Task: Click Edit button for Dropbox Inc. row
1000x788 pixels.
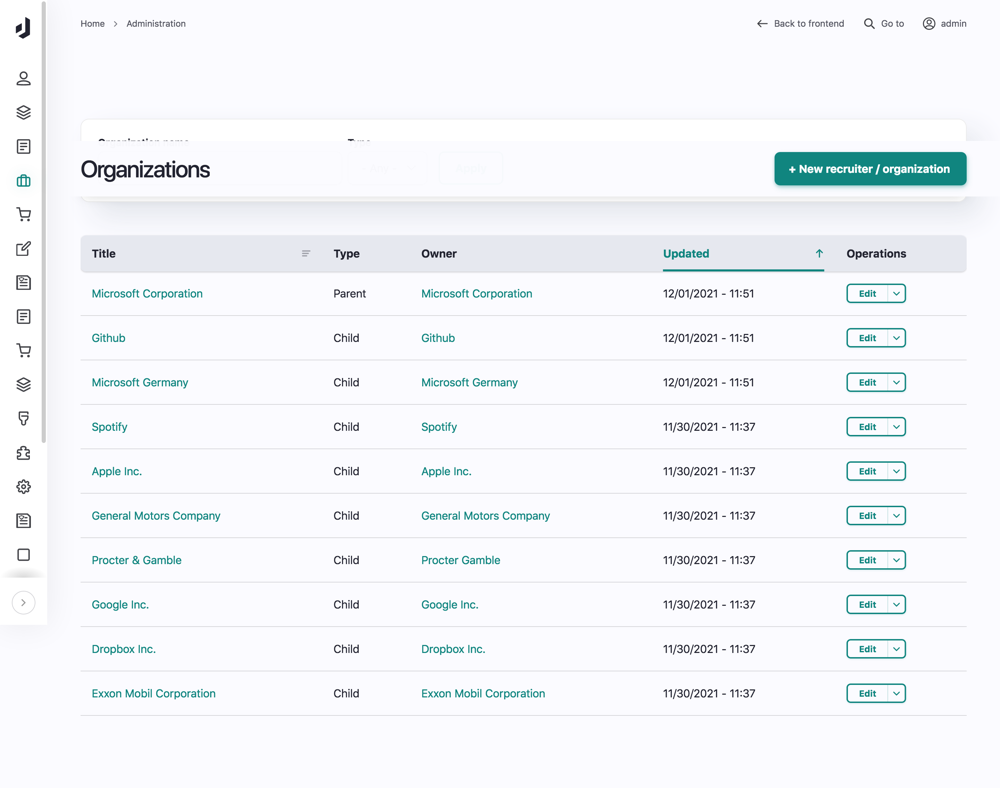Action: [867, 649]
